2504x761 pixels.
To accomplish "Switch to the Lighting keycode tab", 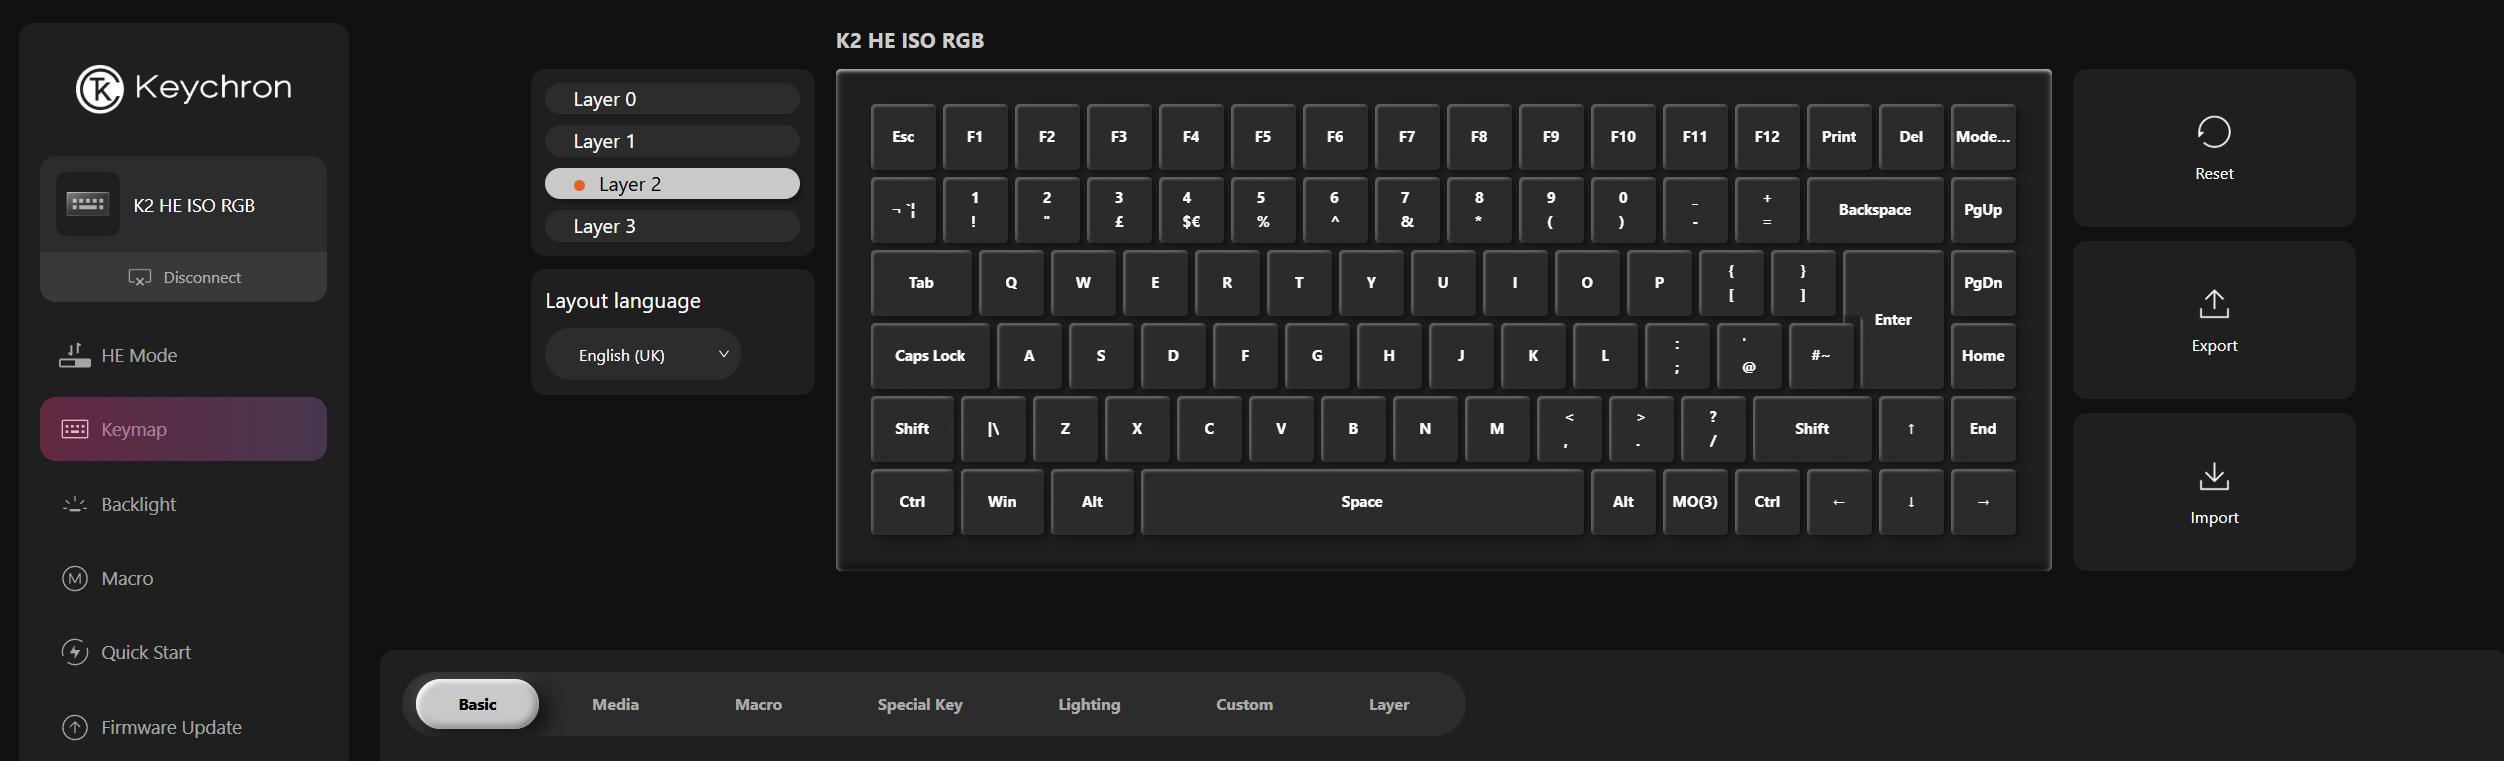I will (1089, 704).
